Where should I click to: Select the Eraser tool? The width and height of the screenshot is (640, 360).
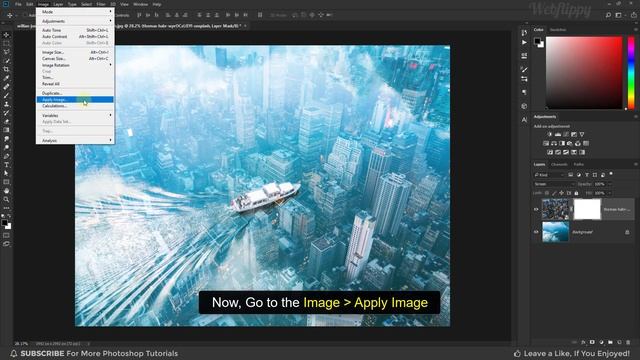coord(6,121)
